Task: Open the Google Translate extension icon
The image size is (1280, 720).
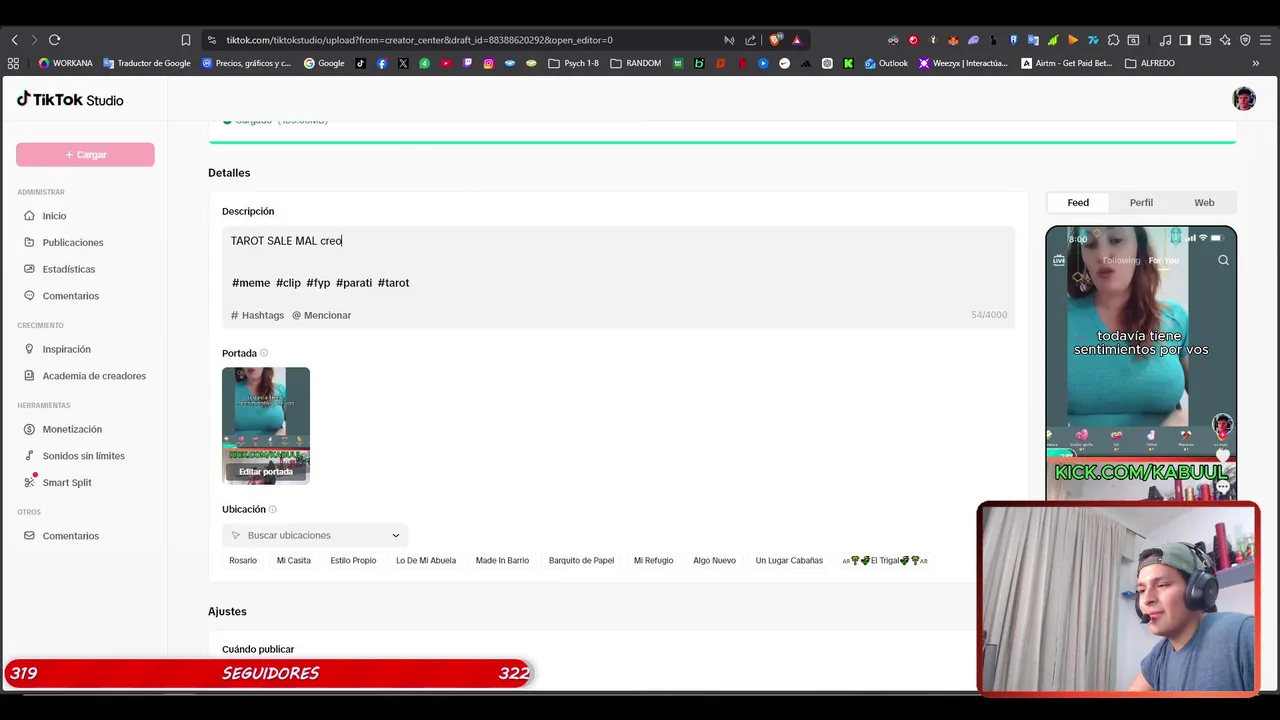Action: coord(1033,40)
